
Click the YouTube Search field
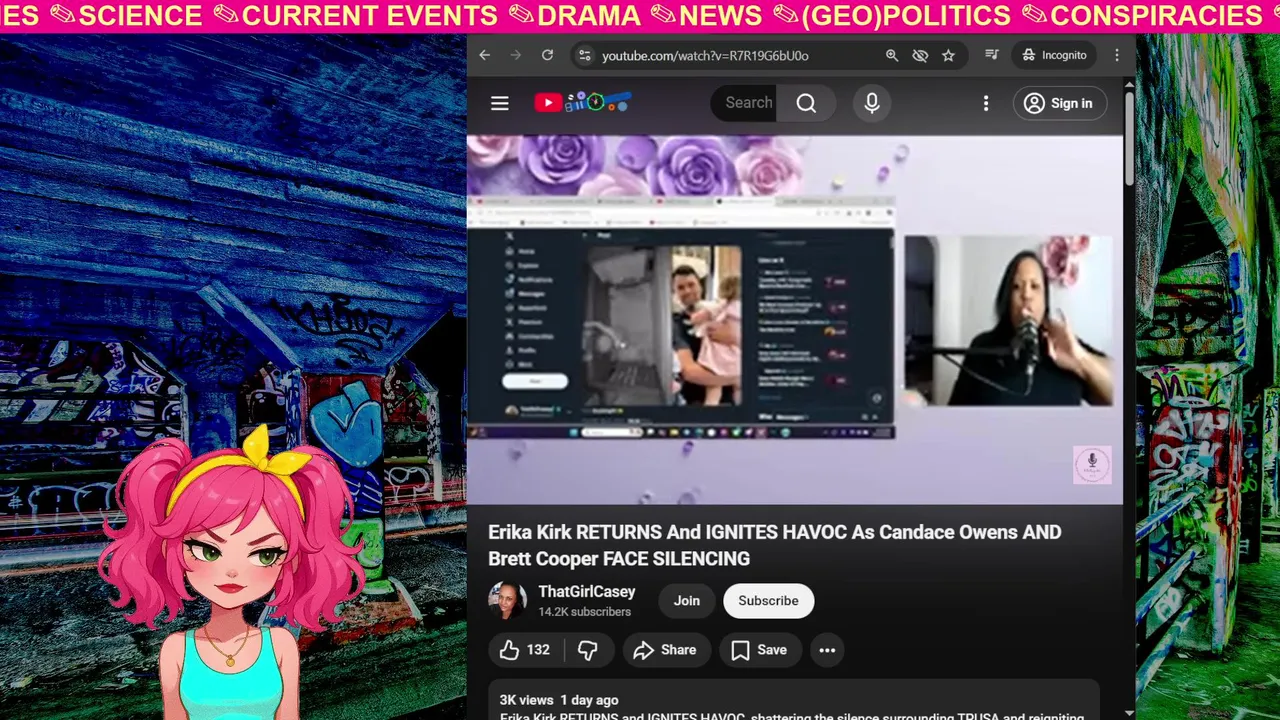pos(745,103)
